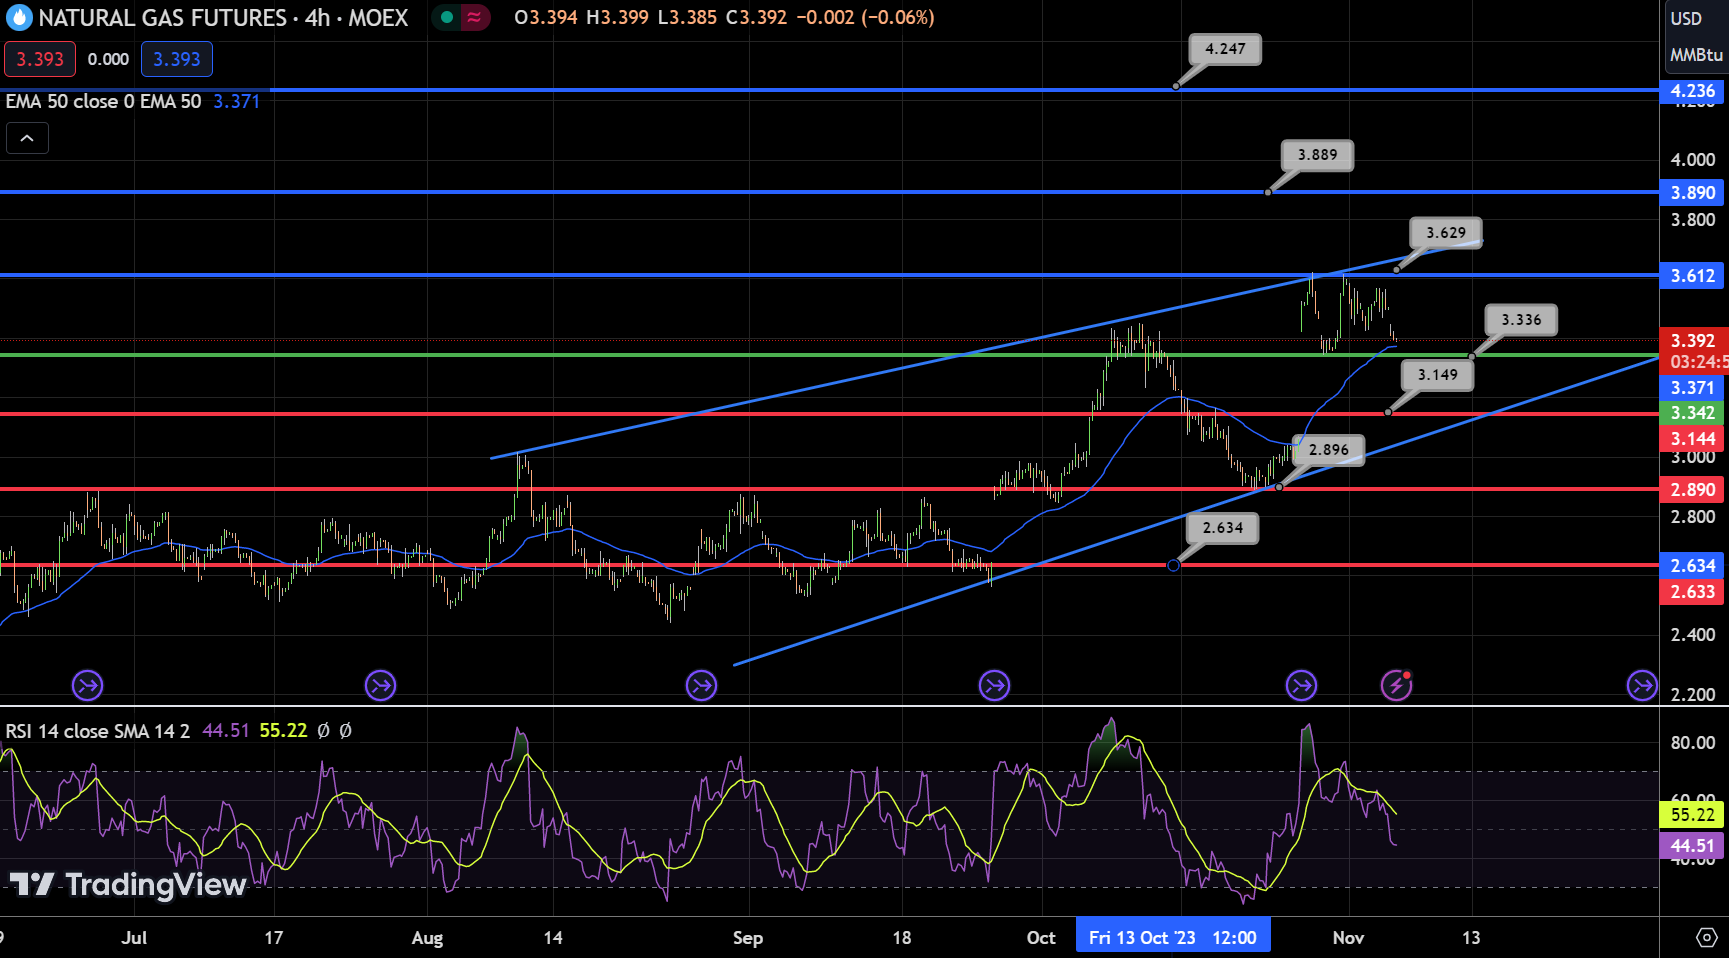The height and width of the screenshot is (958, 1729).
Task: Click the contract rollover icon before Nov
Action: pos(1301,686)
